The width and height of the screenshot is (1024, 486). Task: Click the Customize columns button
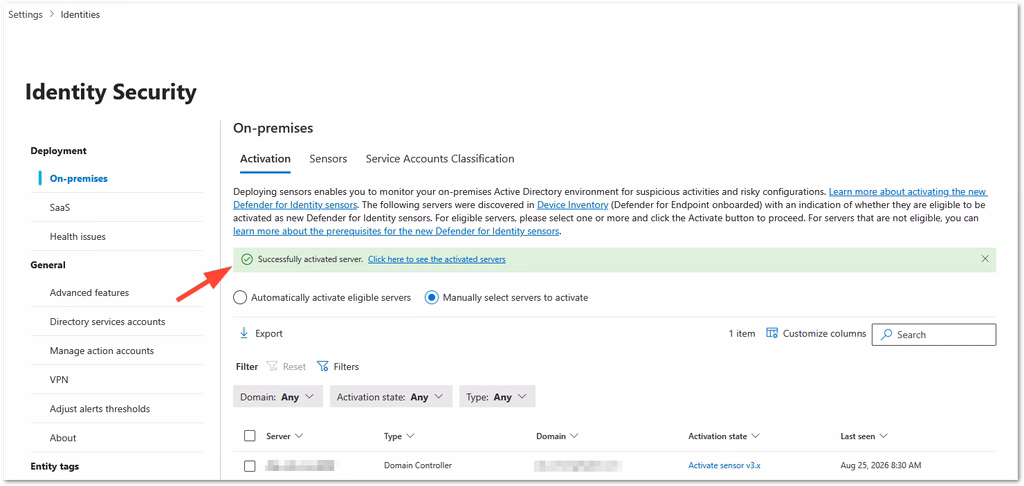(816, 333)
